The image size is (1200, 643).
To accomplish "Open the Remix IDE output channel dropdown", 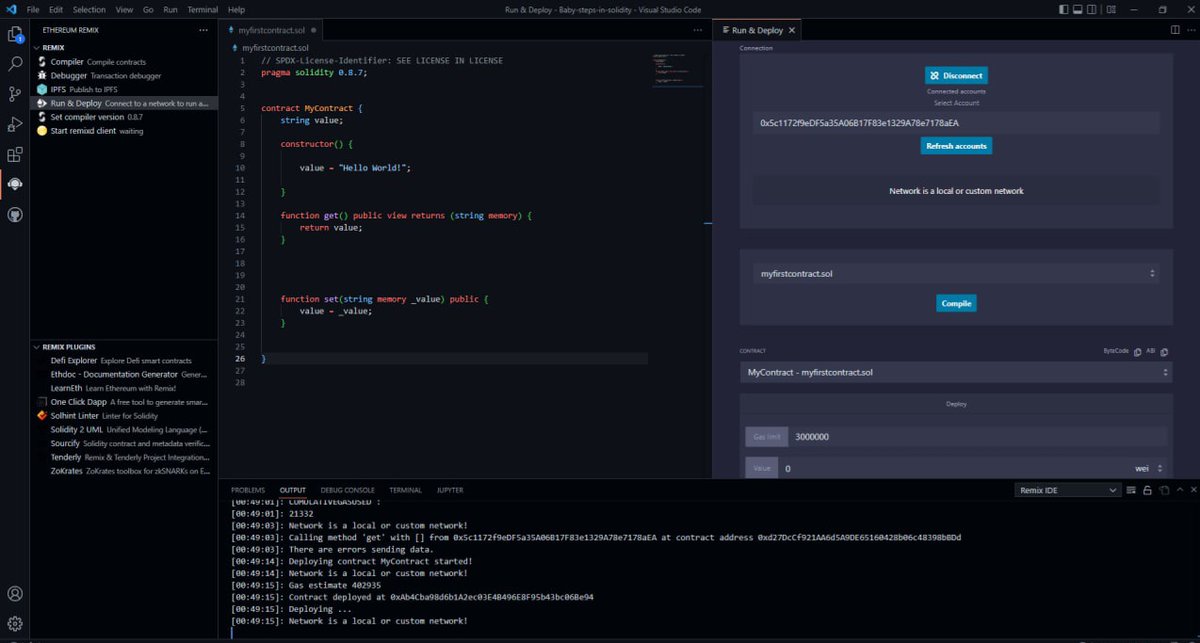I will (x=1067, y=490).
